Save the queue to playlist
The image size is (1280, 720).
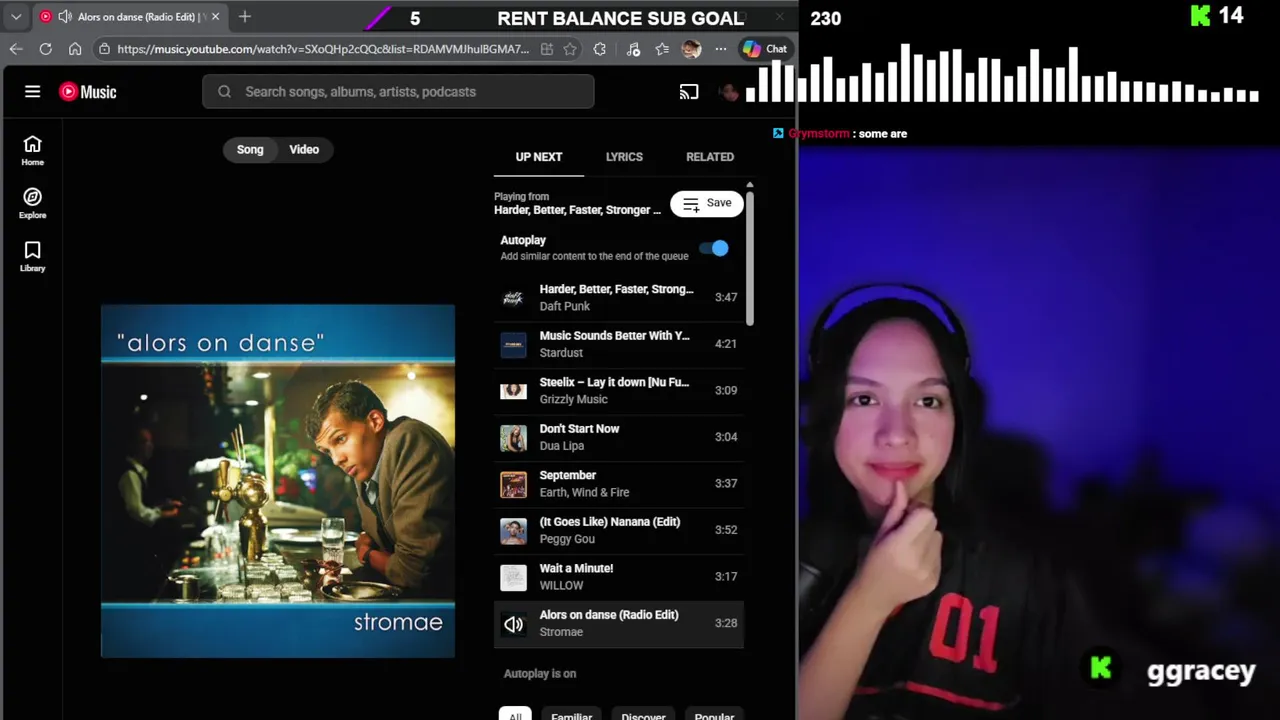(707, 203)
